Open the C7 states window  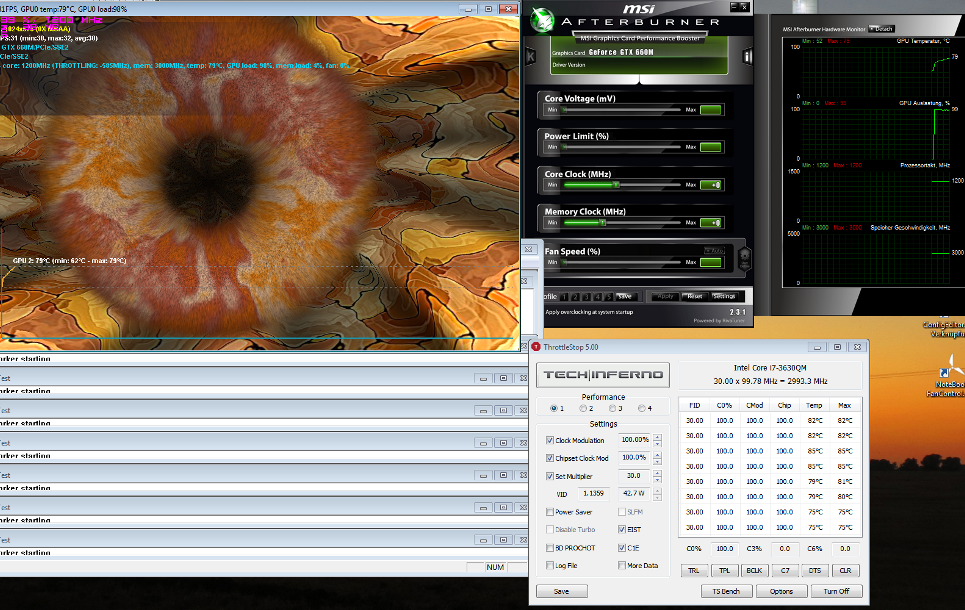pos(785,571)
